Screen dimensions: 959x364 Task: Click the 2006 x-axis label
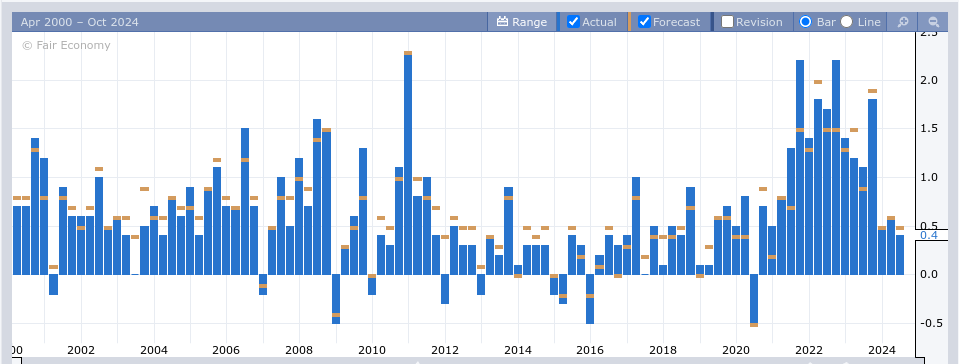point(226,351)
